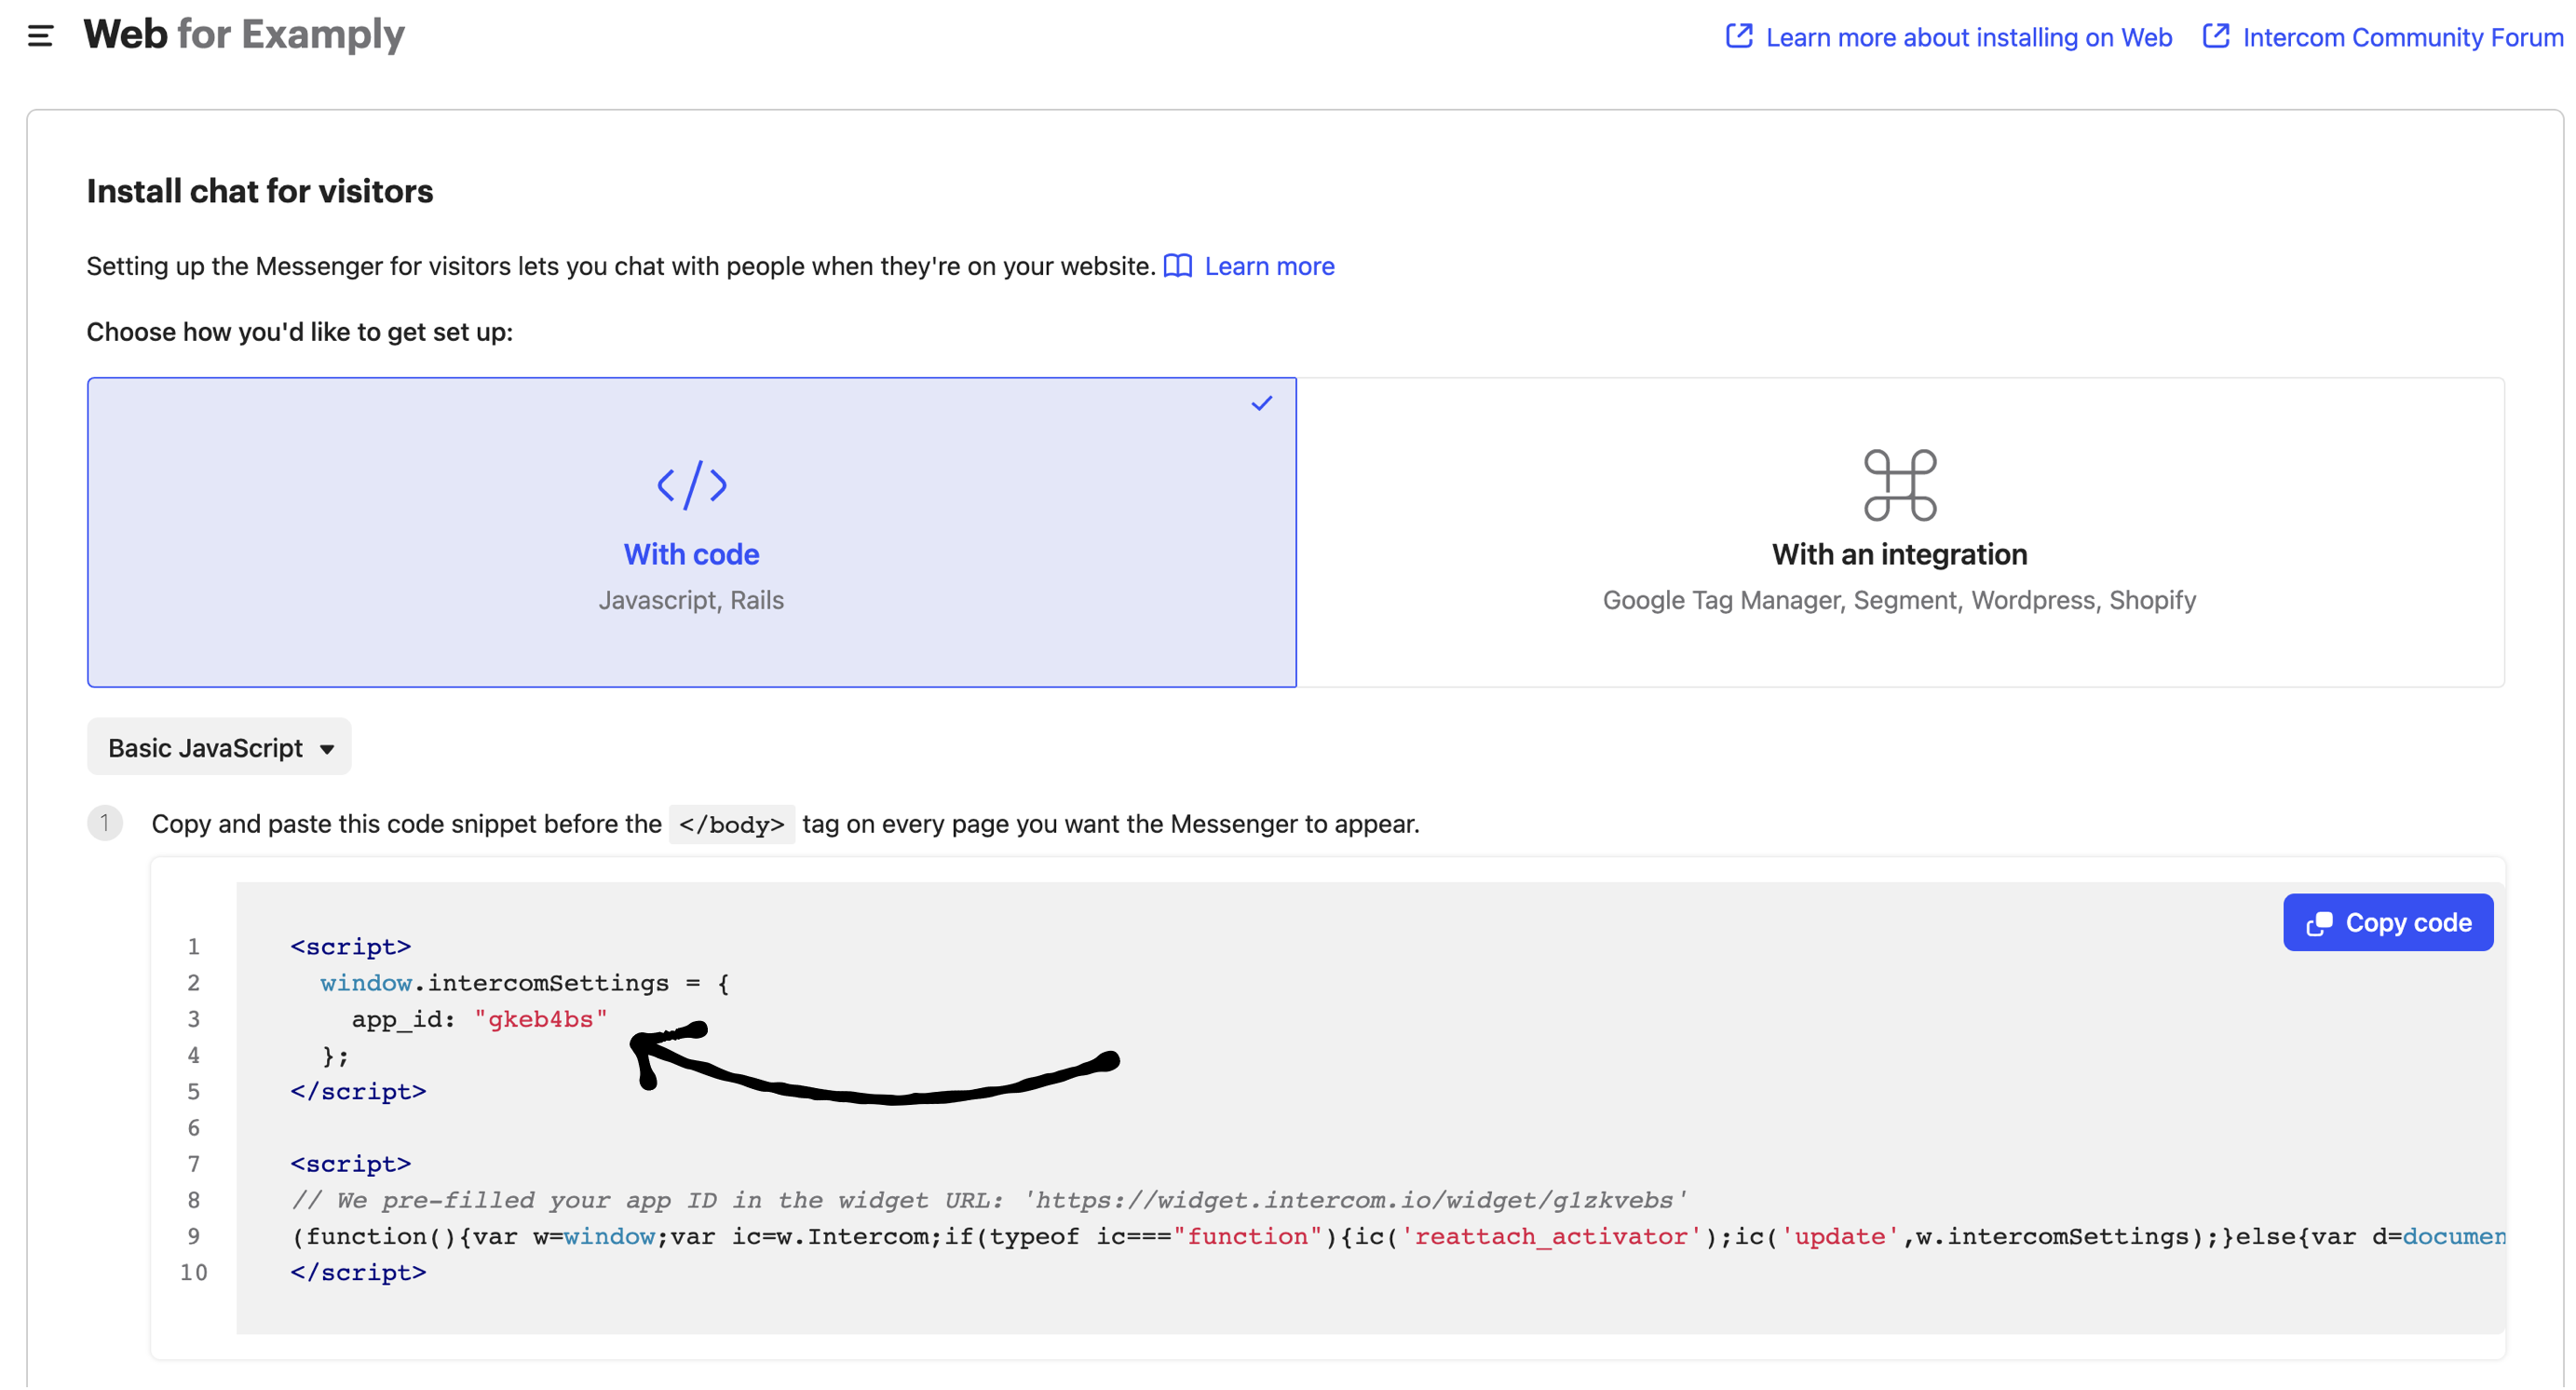Click the Learn more inline link
Screen dimensions: 2576x1390
click(x=1271, y=266)
